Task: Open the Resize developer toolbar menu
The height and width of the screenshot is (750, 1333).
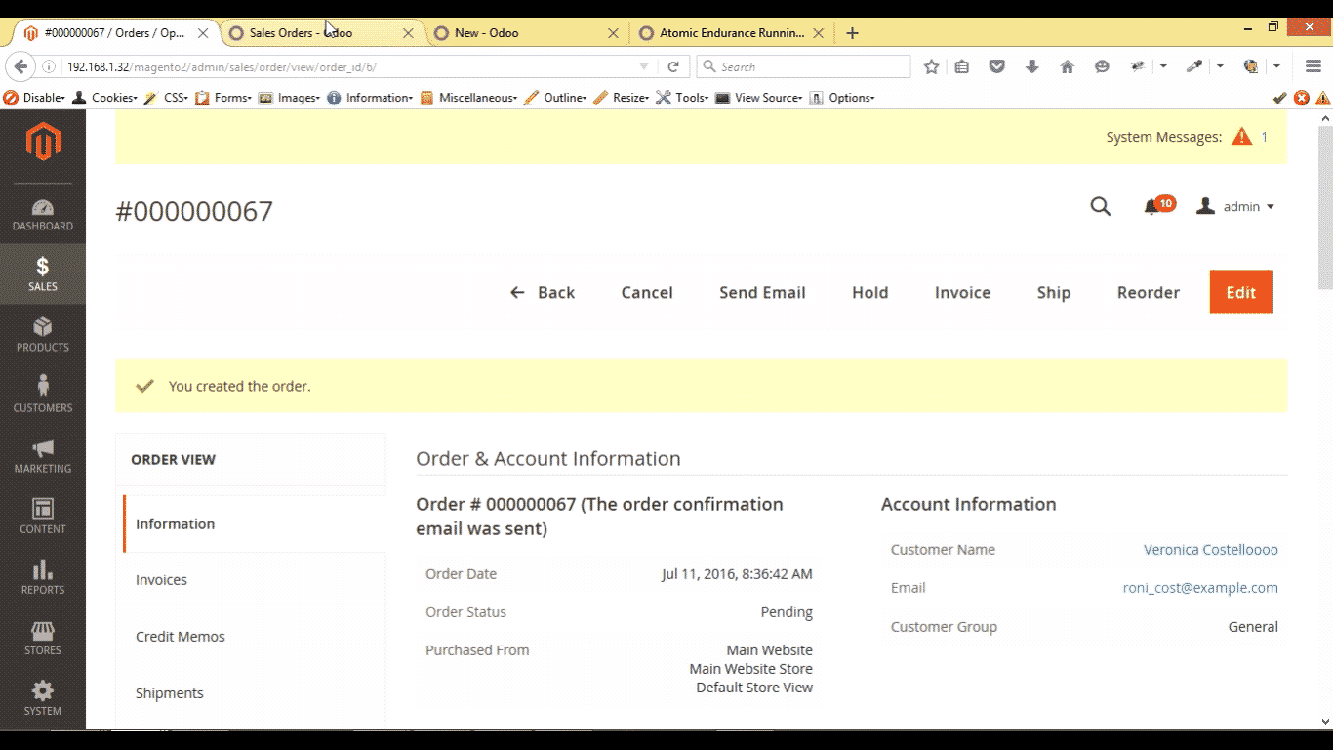Action: coord(621,98)
